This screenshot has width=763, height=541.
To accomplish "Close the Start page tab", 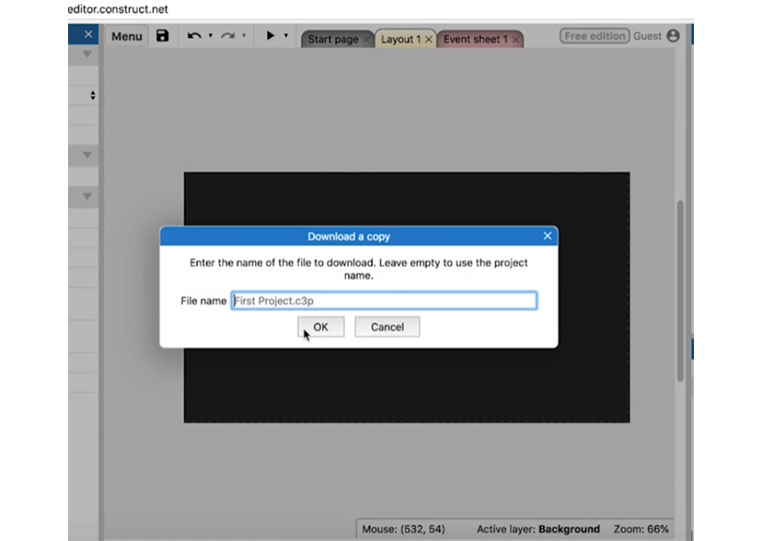I will (x=366, y=39).
